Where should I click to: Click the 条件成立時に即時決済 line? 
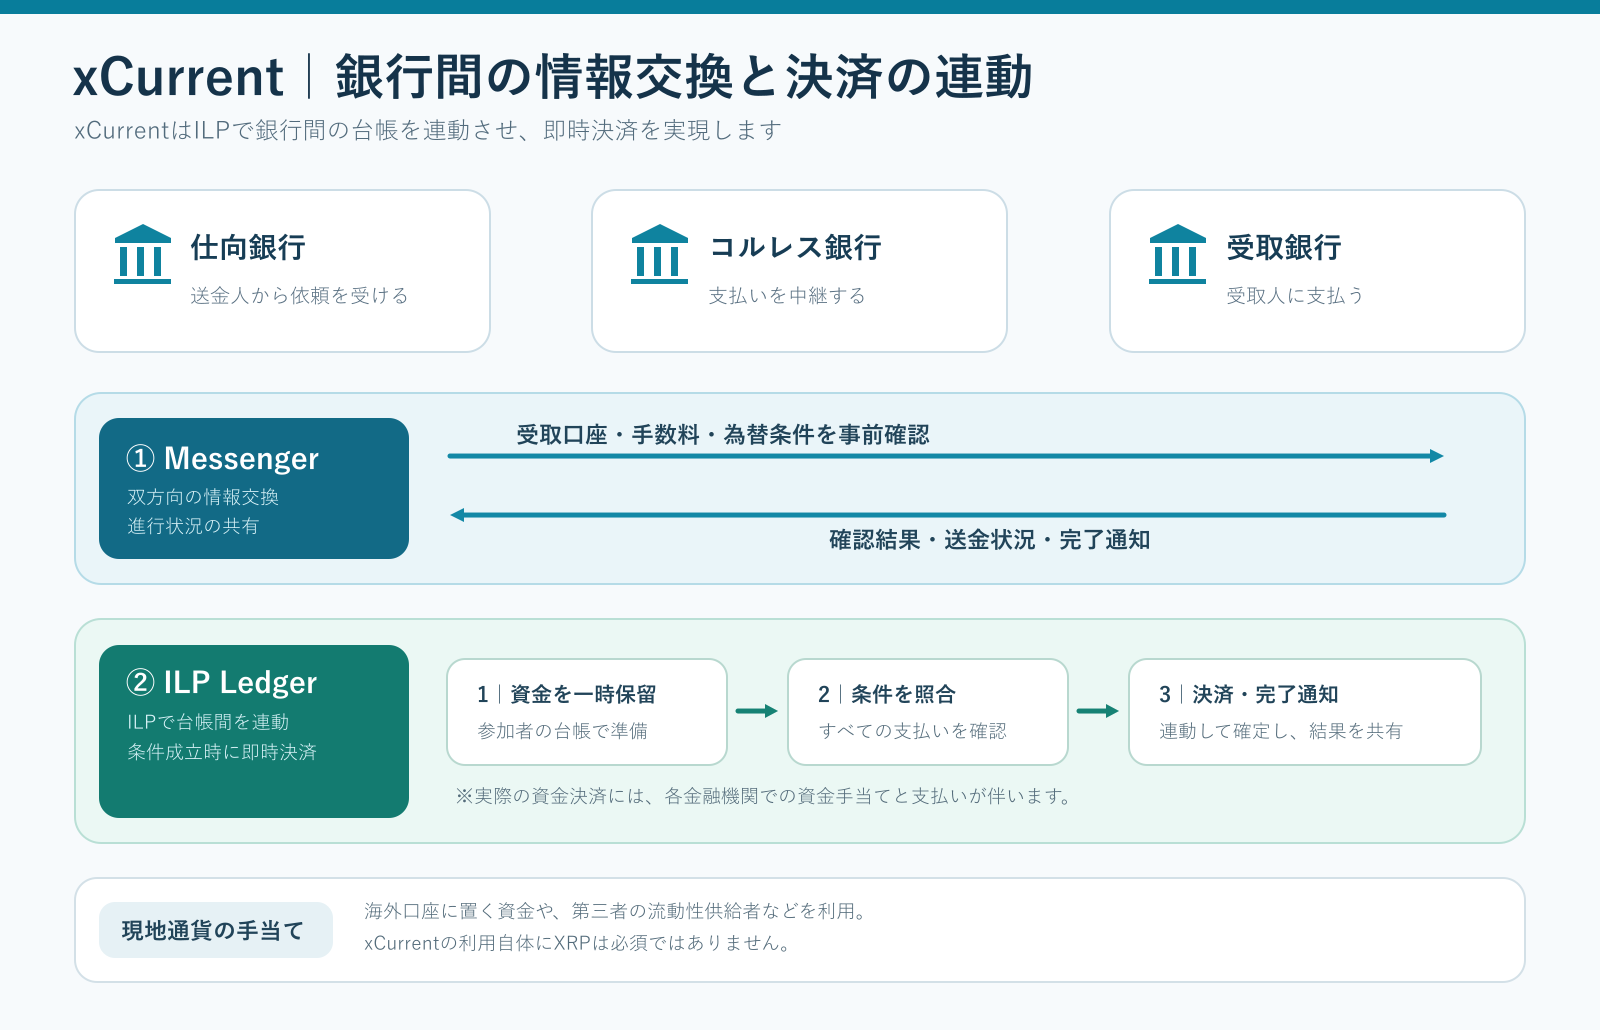[222, 752]
